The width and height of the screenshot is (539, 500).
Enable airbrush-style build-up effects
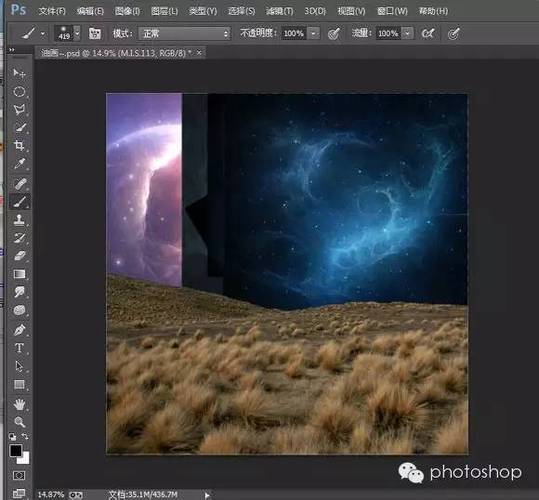tap(428, 33)
